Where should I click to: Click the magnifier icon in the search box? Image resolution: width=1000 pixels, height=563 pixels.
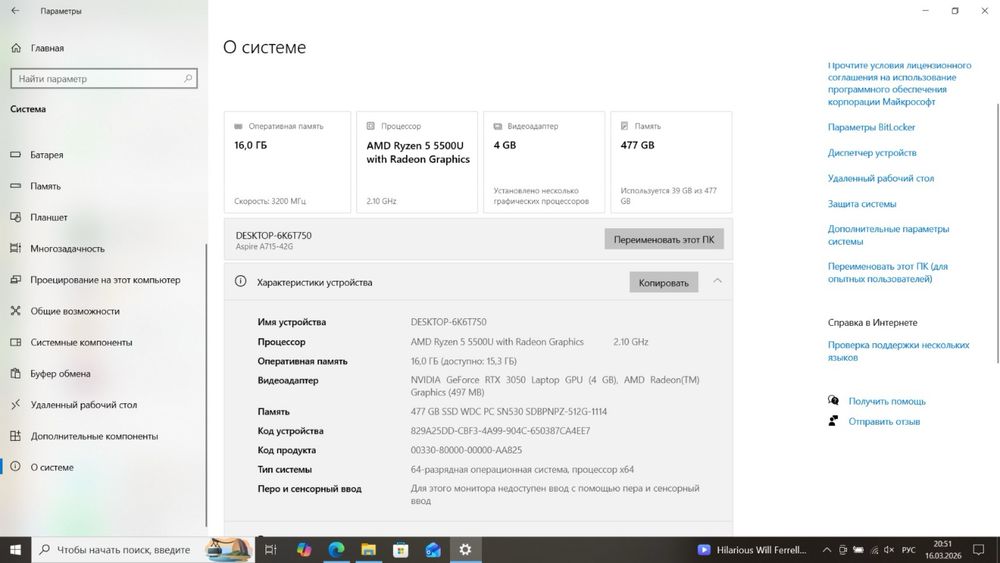(x=188, y=78)
